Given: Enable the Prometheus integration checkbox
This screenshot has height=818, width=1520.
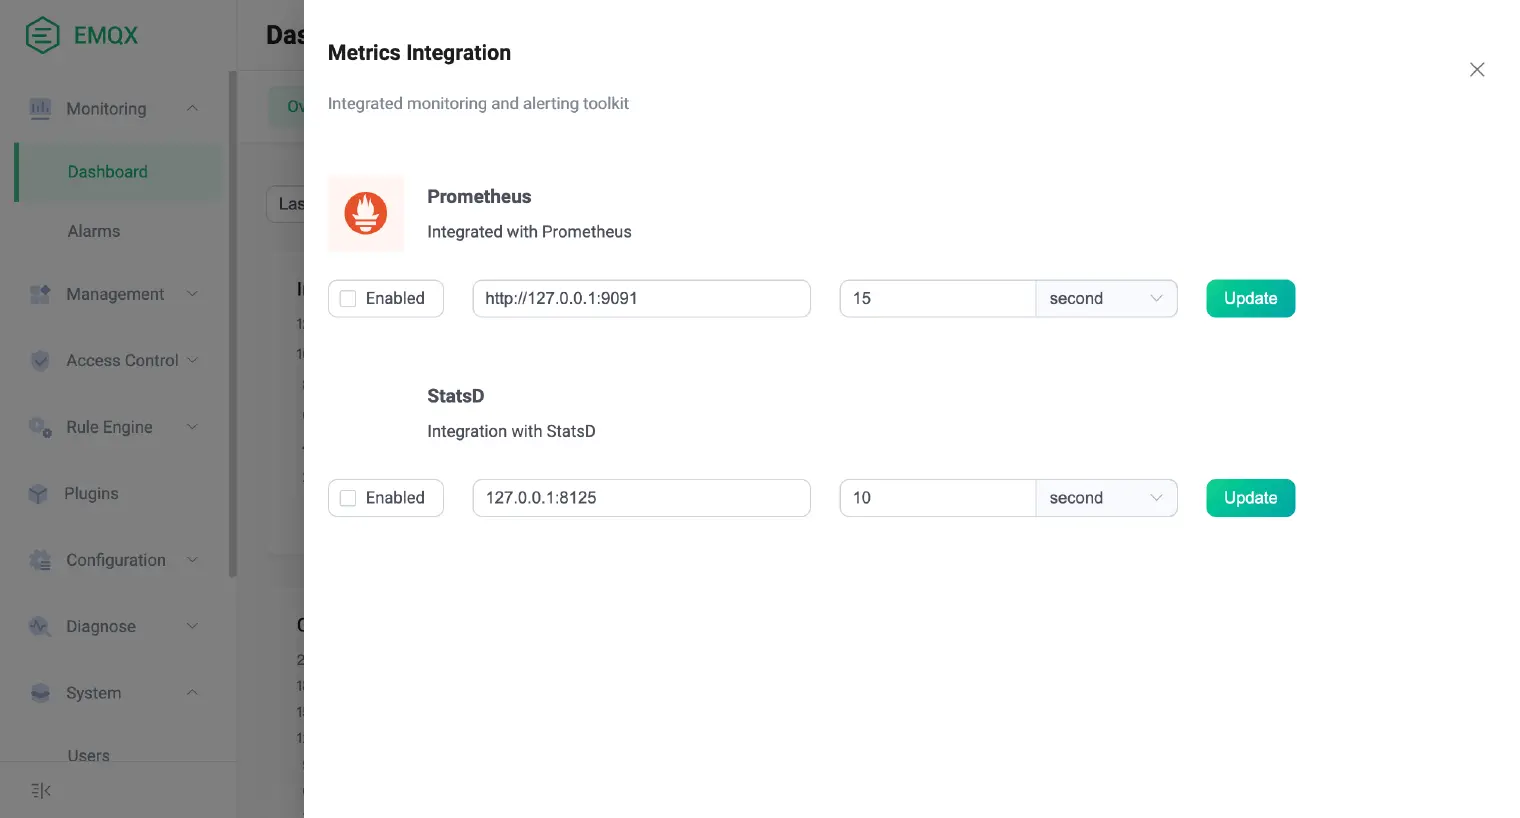Looking at the screenshot, I should click(x=348, y=298).
